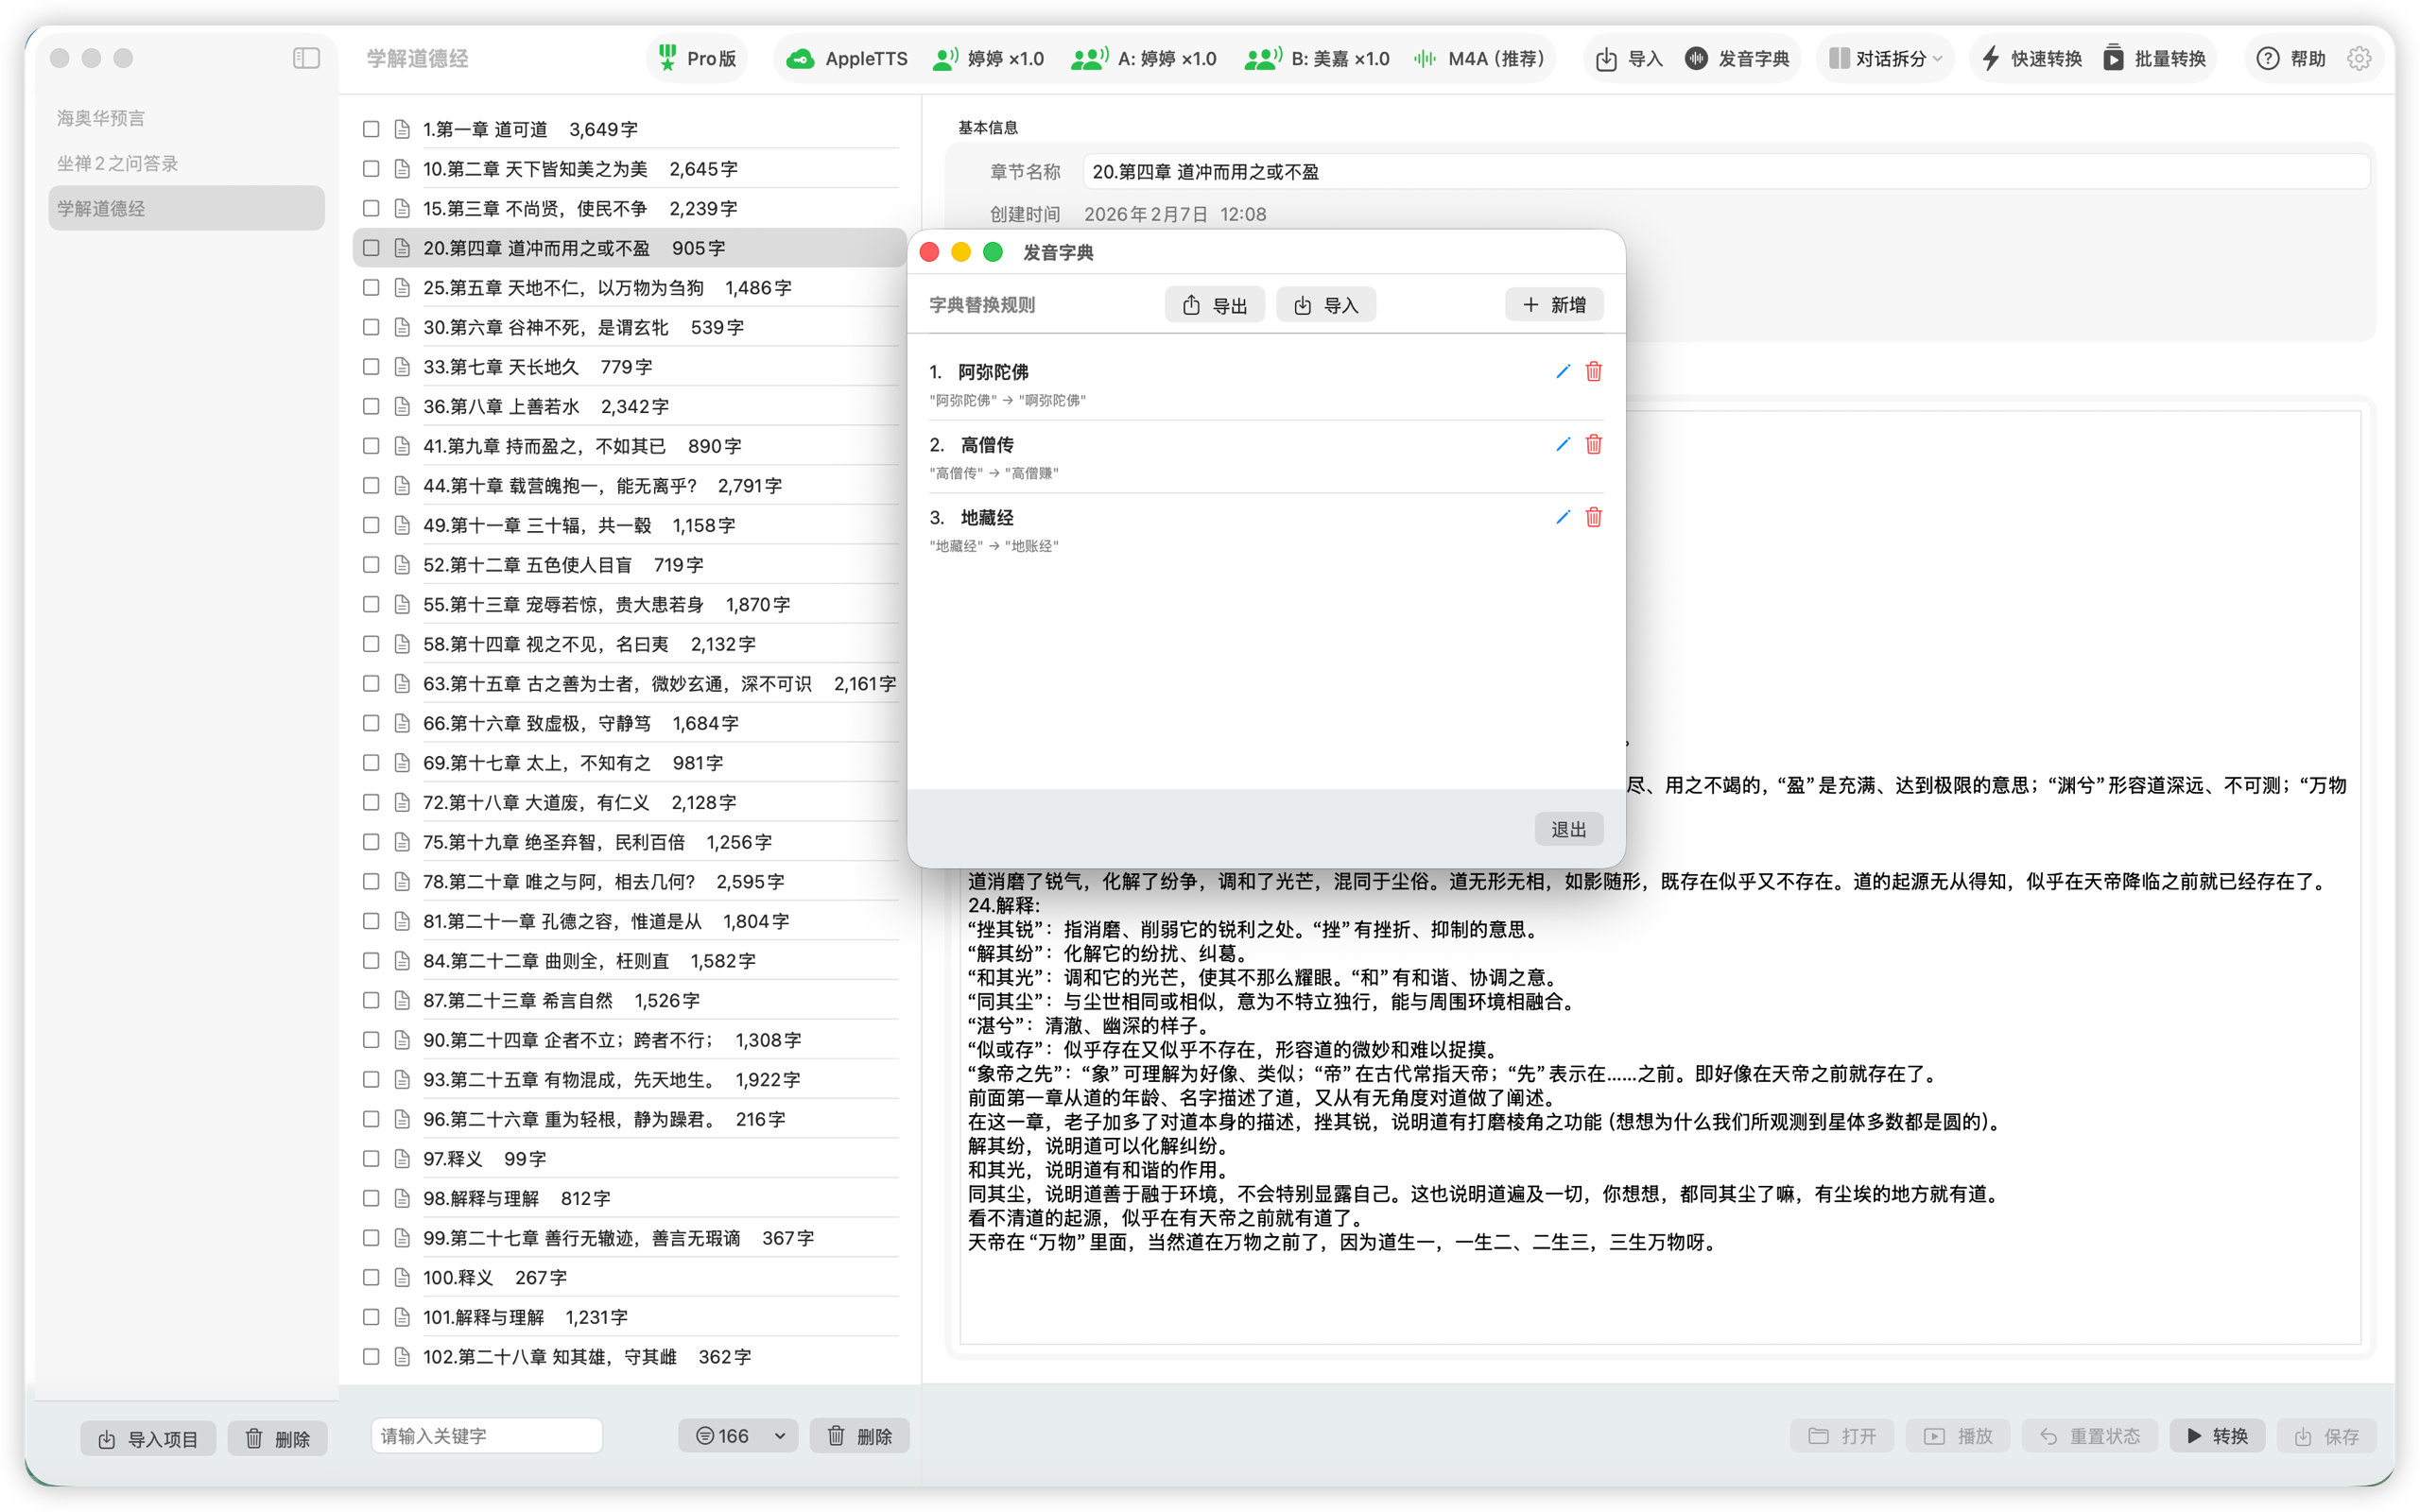This screenshot has height=1512, width=2420.
Task: Start 快速转换
Action: [2031, 58]
